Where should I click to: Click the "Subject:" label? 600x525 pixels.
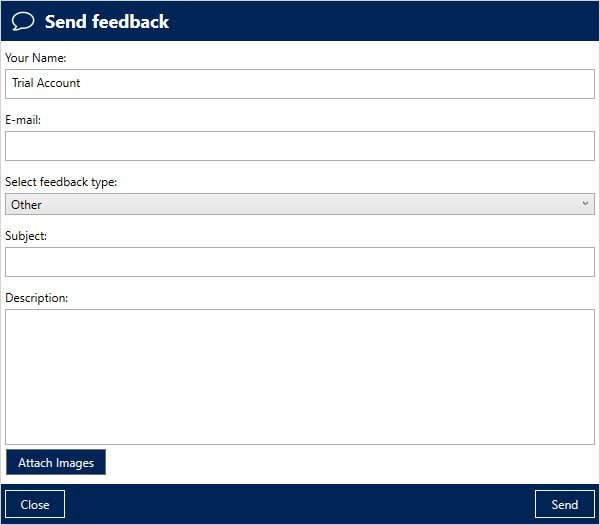tap(26, 236)
